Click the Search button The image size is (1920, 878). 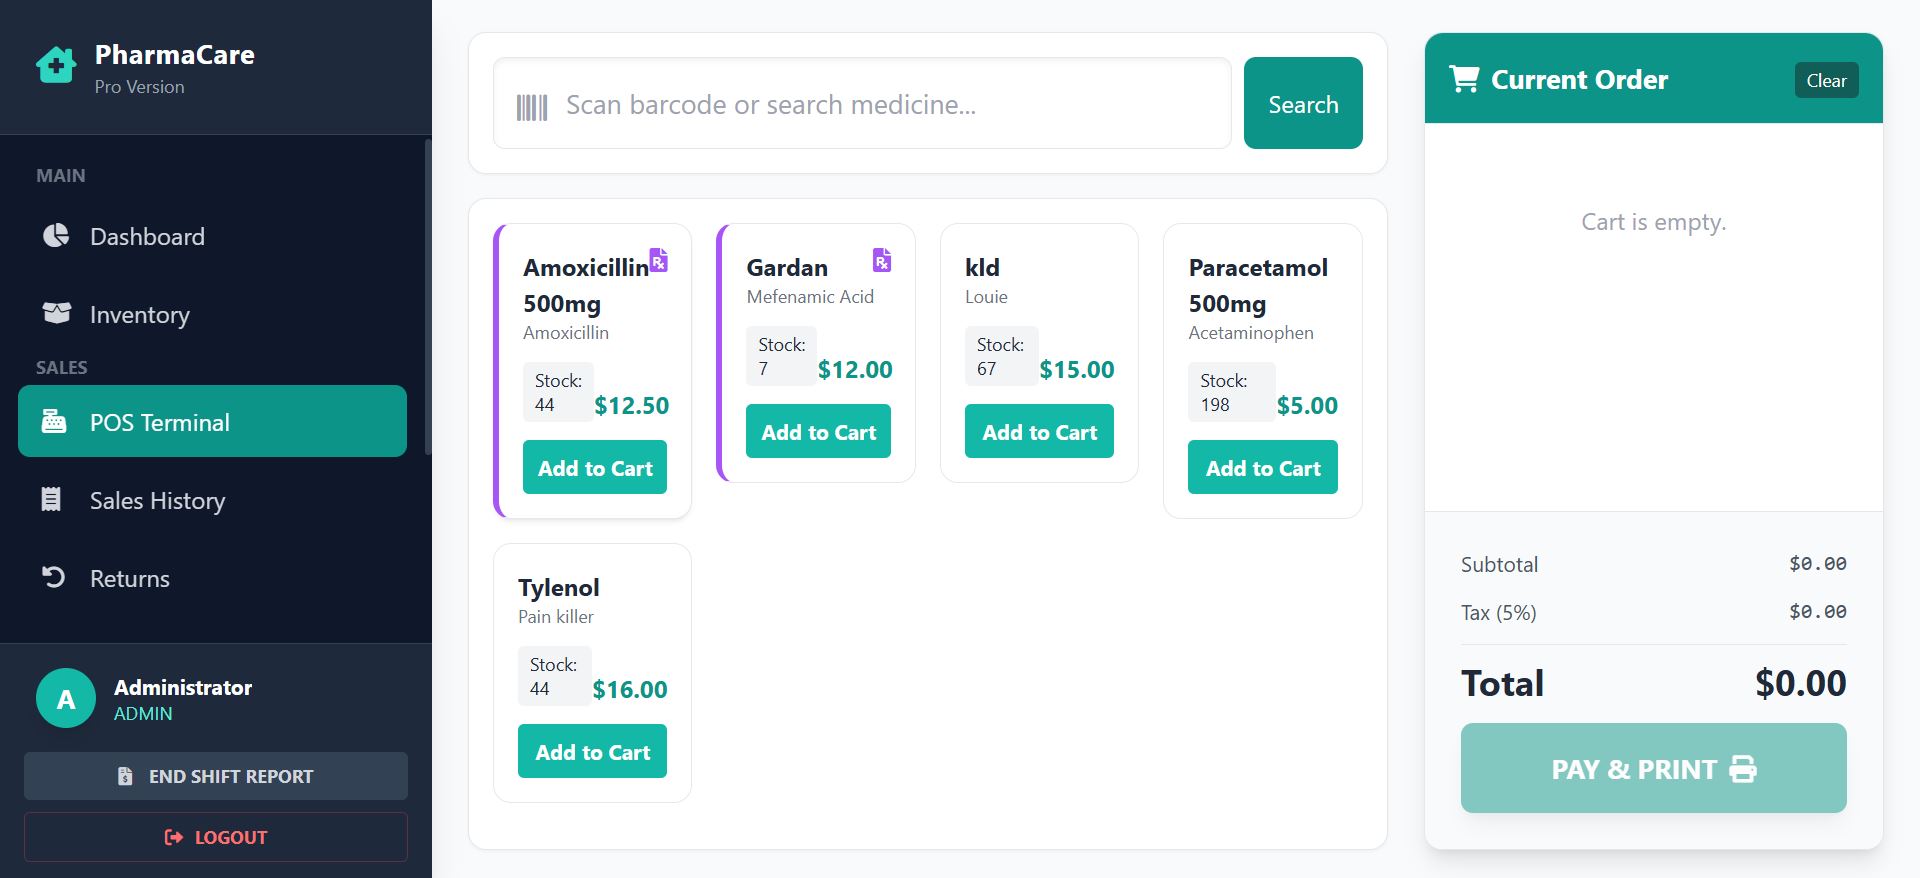pyautogui.click(x=1303, y=103)
